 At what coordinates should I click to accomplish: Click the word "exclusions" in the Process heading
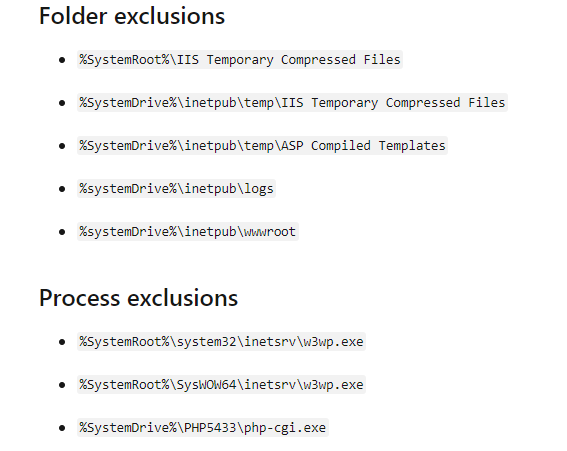[183, 298]
